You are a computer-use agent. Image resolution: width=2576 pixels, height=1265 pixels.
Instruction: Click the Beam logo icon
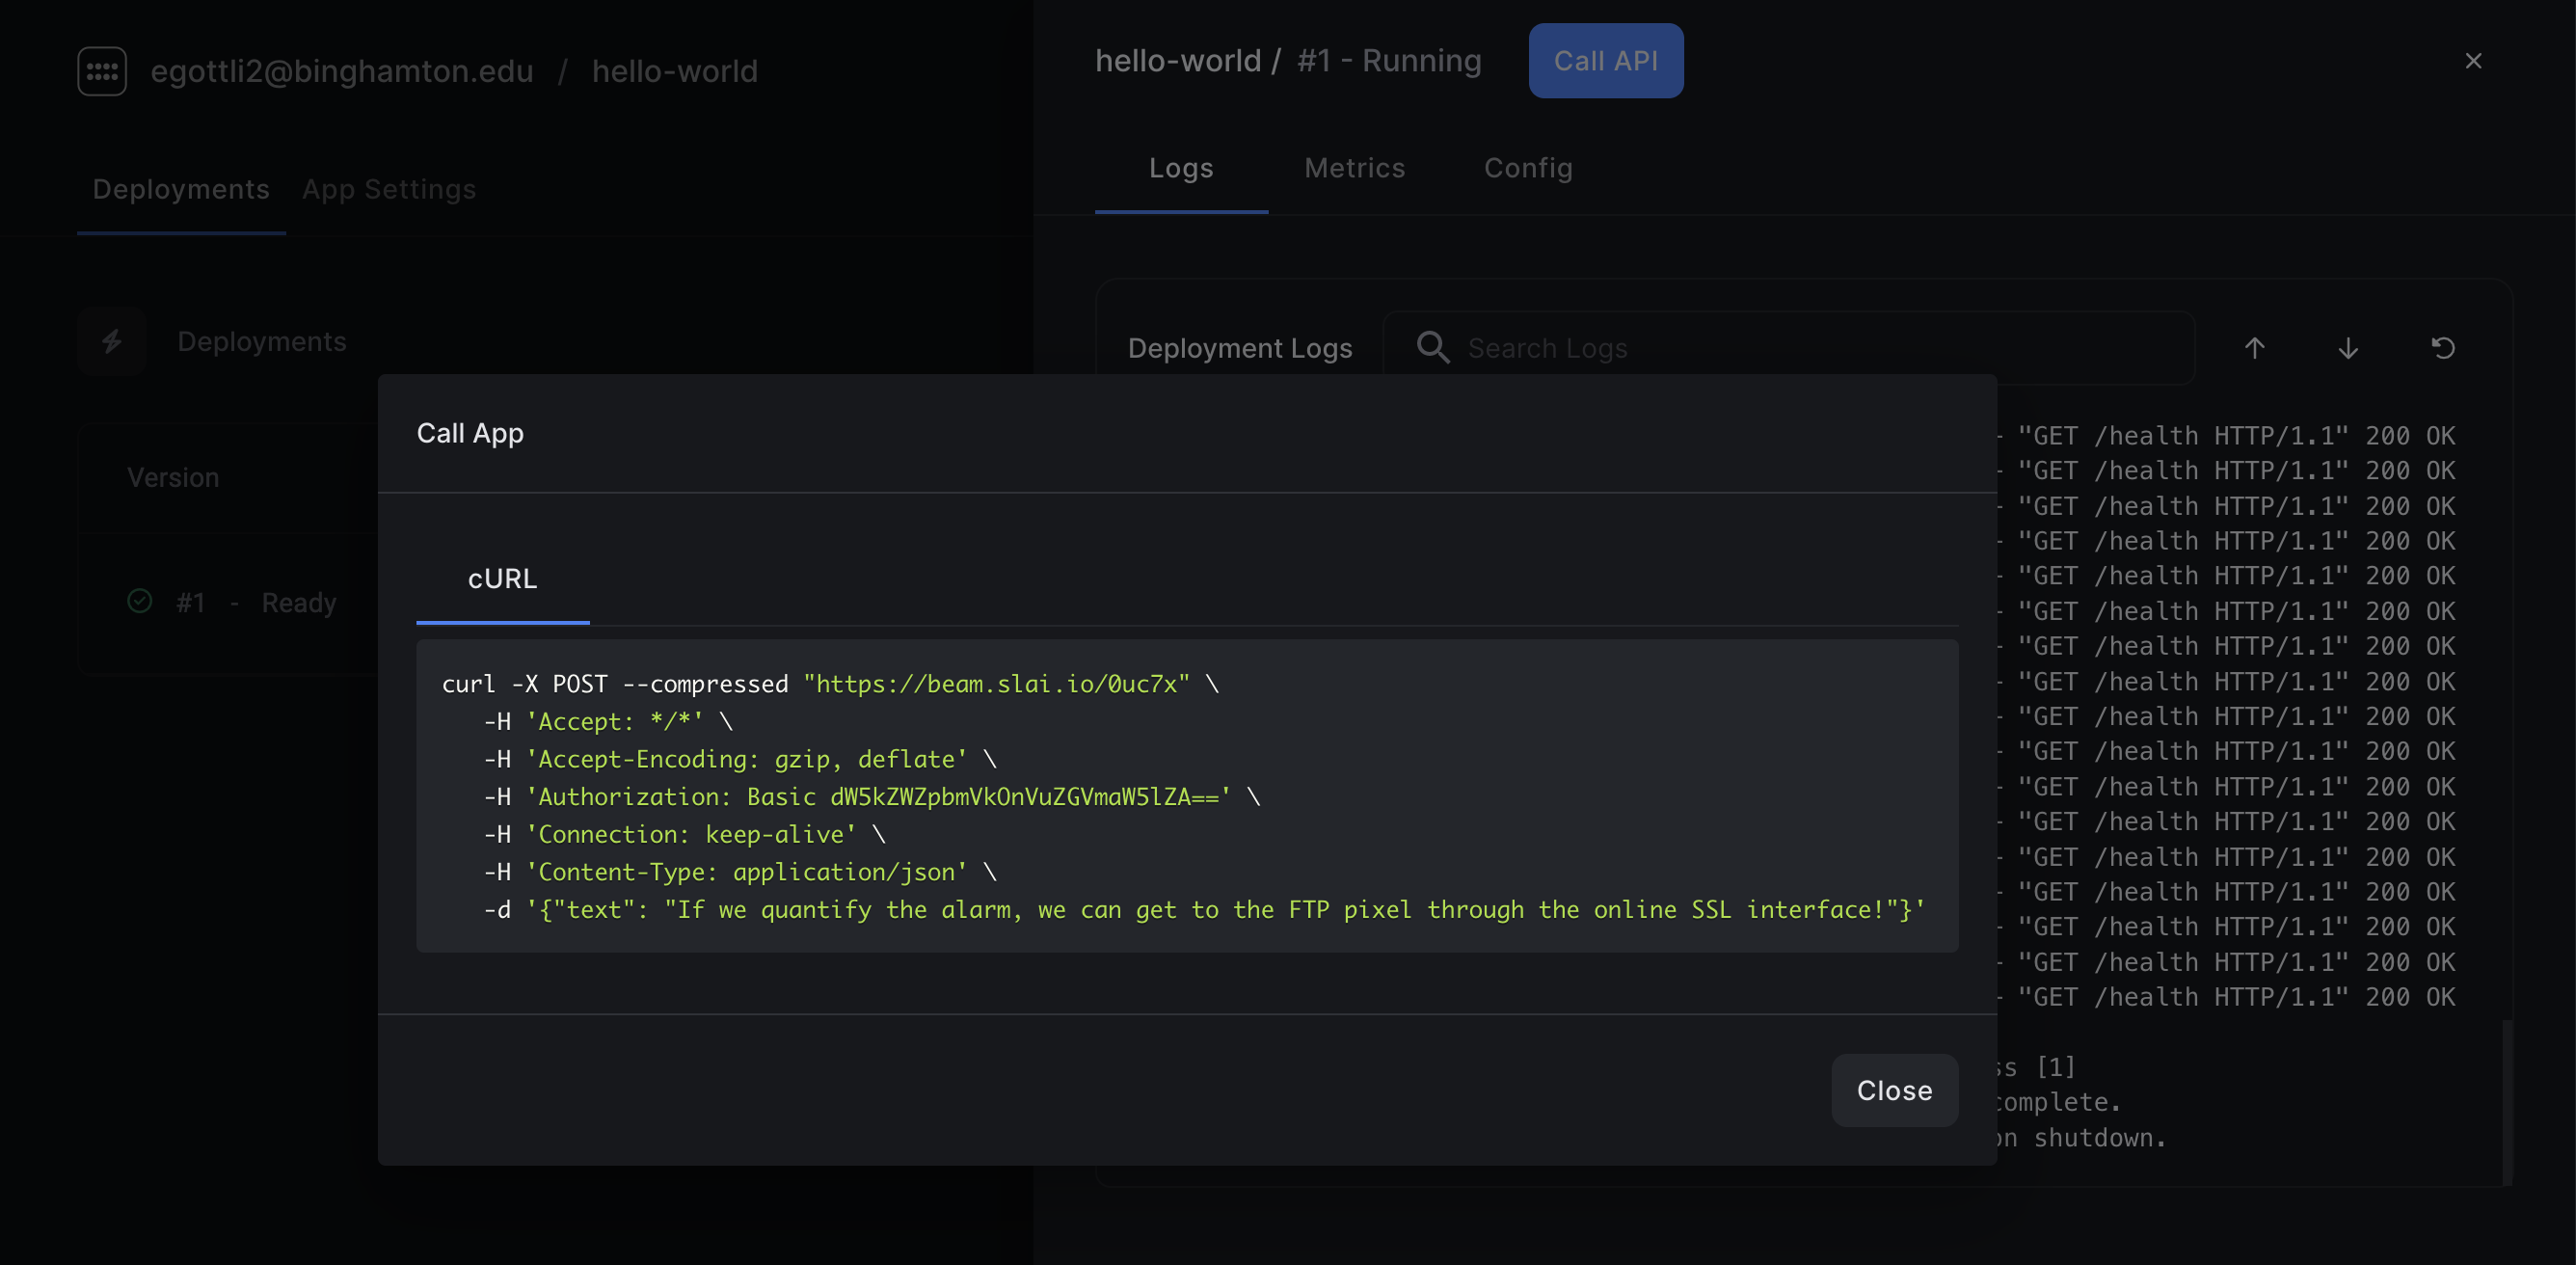102,71
